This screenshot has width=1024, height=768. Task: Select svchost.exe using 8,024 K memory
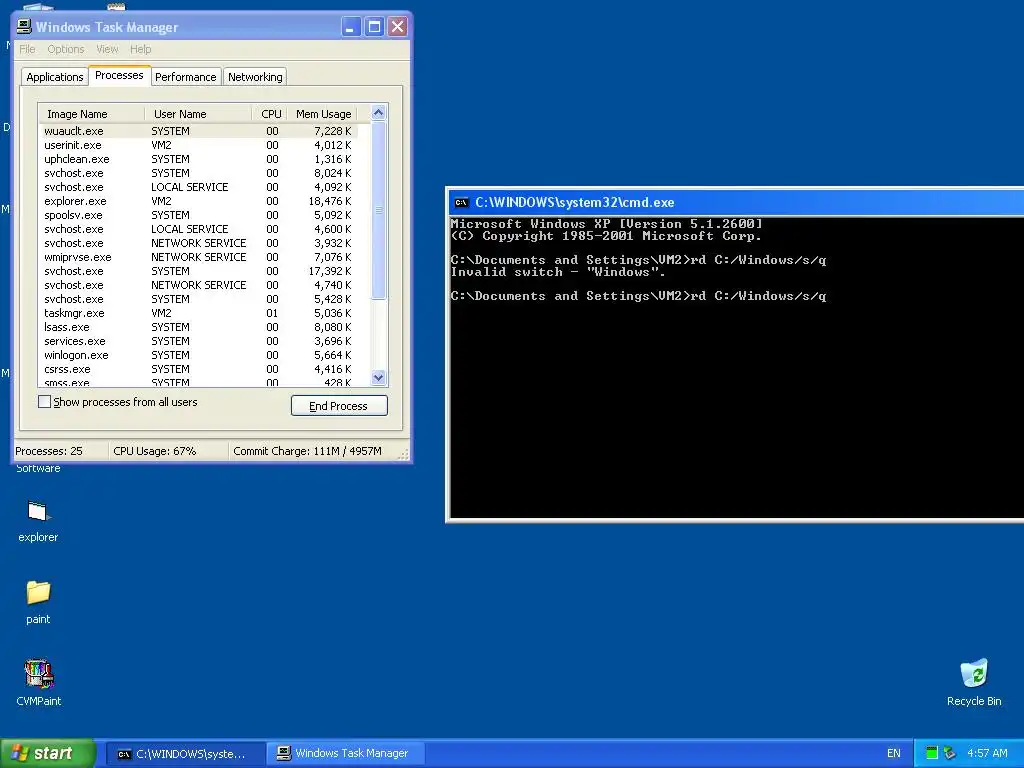[x=198, y=173]
